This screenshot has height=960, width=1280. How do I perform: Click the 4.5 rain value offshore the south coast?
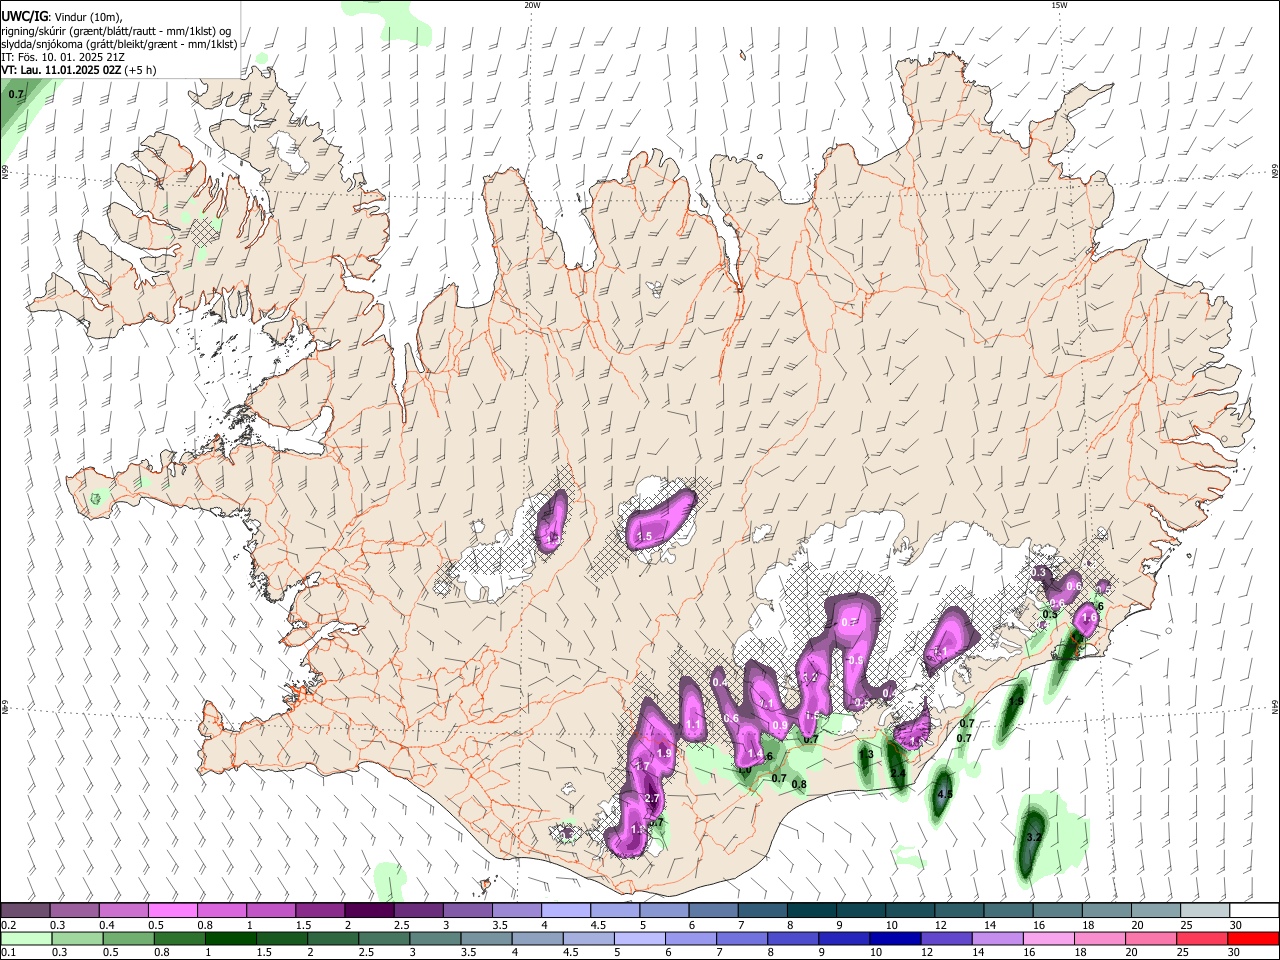pos(945,794)
